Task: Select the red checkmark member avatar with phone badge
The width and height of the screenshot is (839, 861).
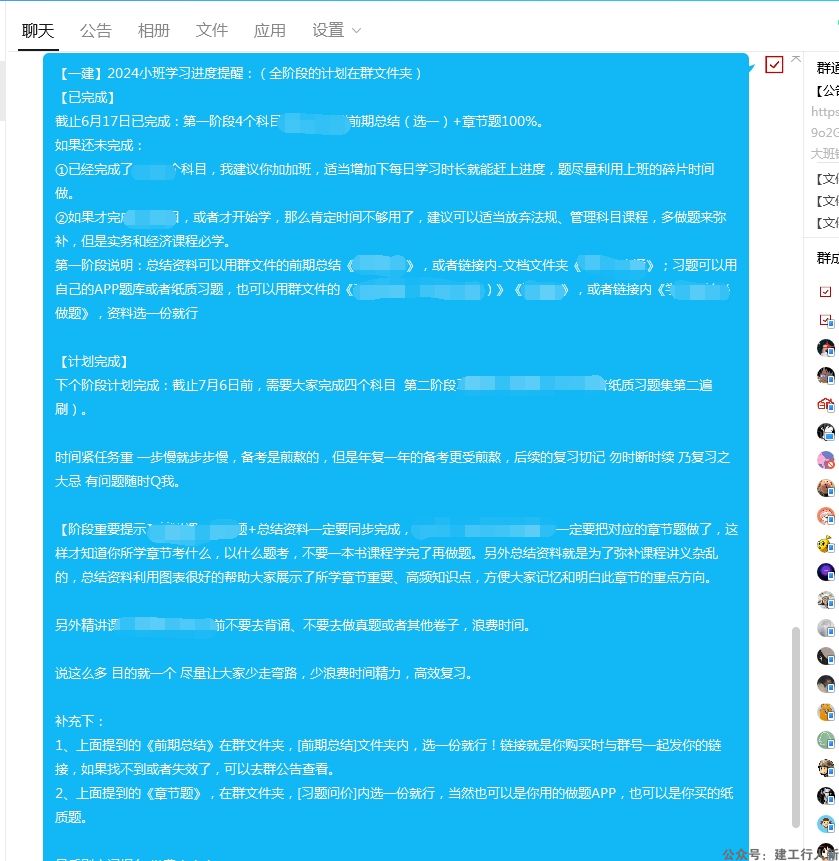Action: [x=826, y=320]
